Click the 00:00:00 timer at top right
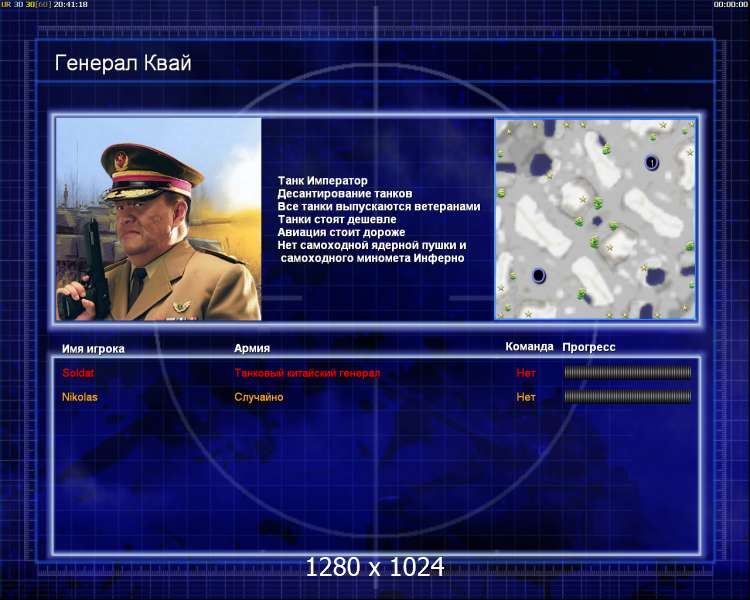This screenshot has height=600, width=750. (730, 4)
